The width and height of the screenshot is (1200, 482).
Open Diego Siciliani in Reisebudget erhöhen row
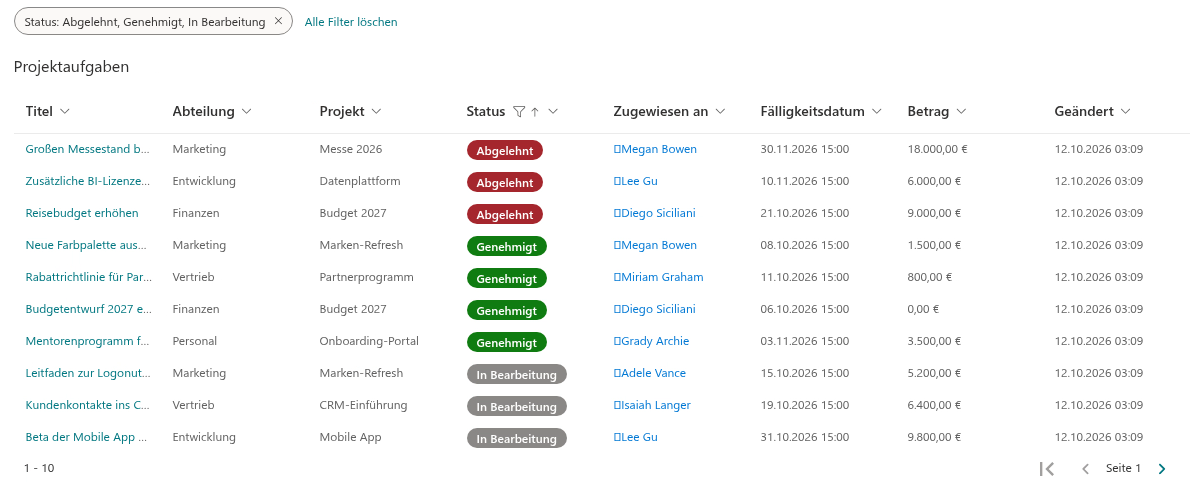[x=654, y=213]
